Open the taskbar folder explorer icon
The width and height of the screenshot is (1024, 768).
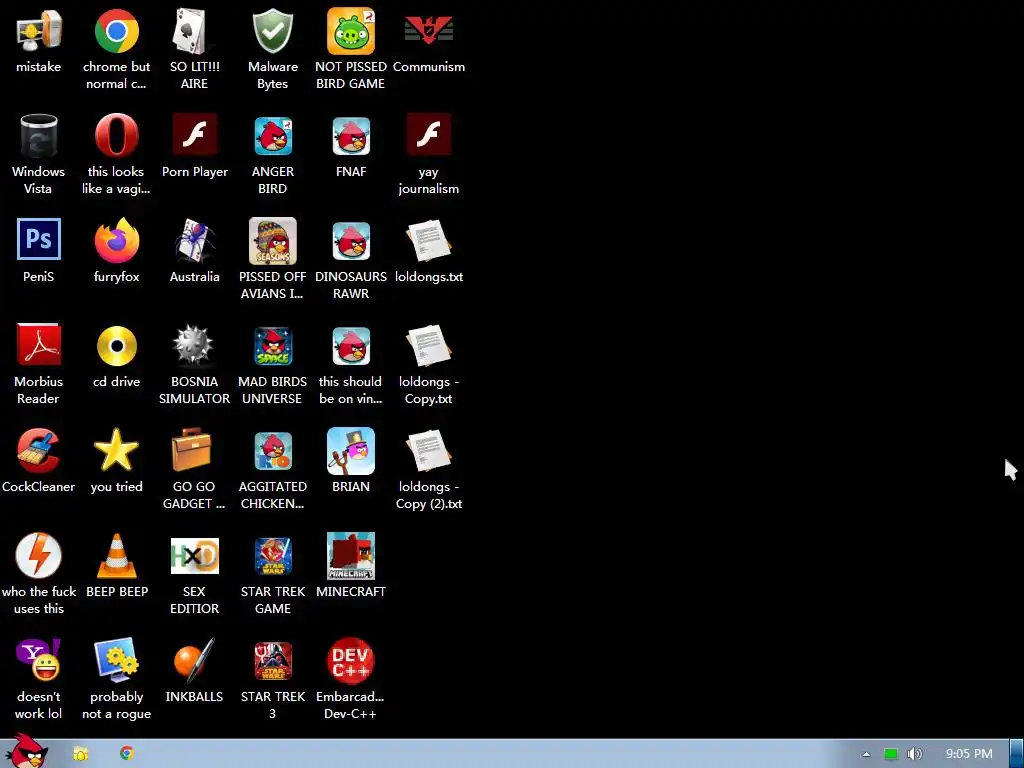[x=80, y=754]
